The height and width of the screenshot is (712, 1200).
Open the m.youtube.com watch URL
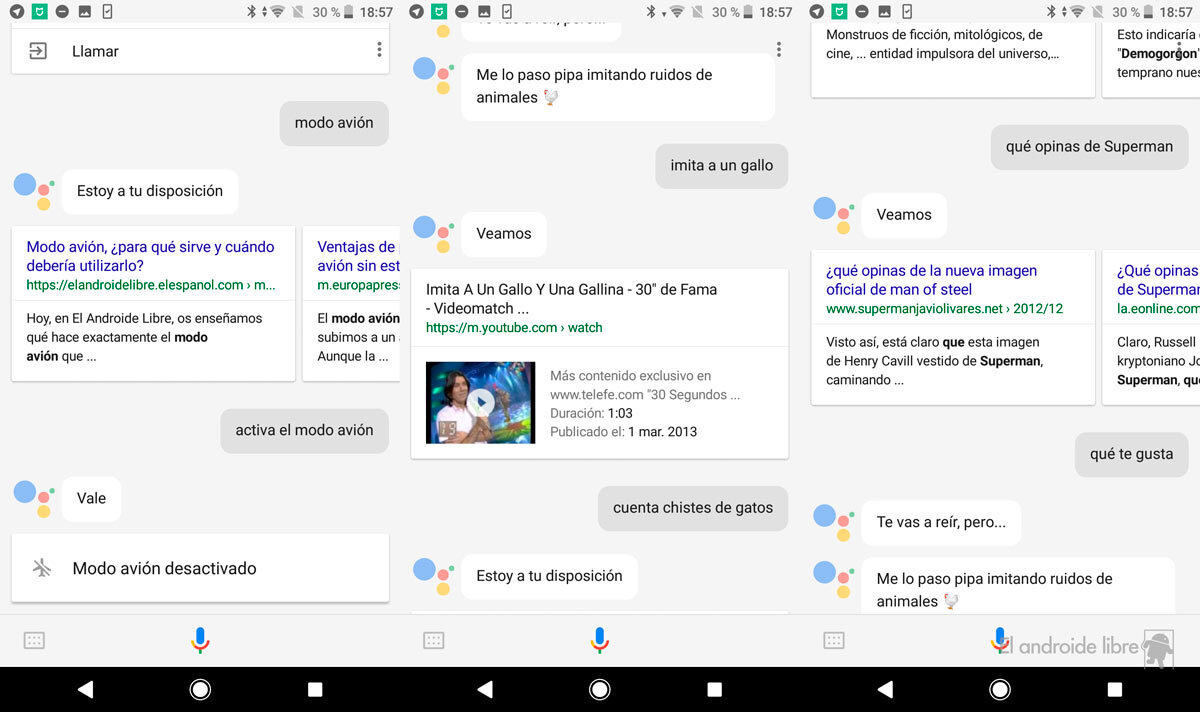(514, 327)
